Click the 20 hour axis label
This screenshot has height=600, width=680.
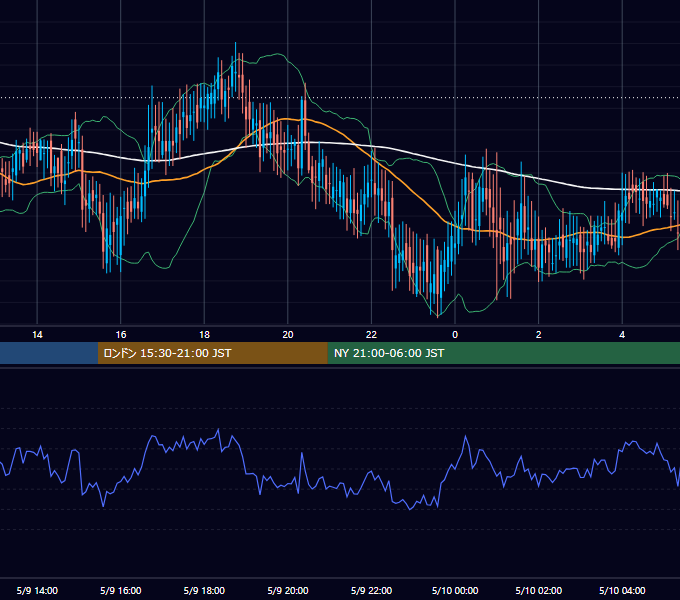[288, 335]
